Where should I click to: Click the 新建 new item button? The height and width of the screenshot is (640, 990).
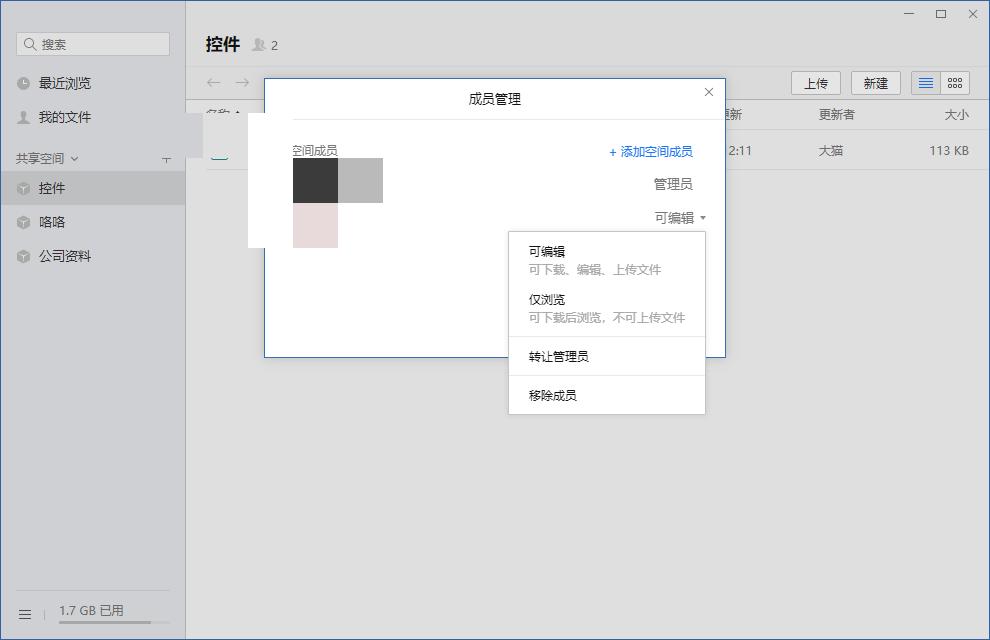[x=875, y=83]
